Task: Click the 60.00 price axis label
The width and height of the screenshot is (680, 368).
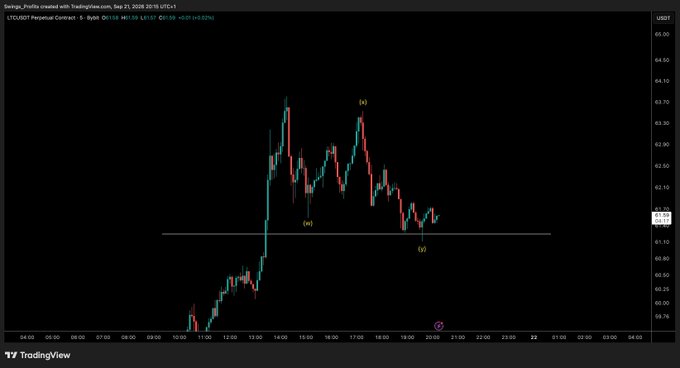Action: [662, 303]
